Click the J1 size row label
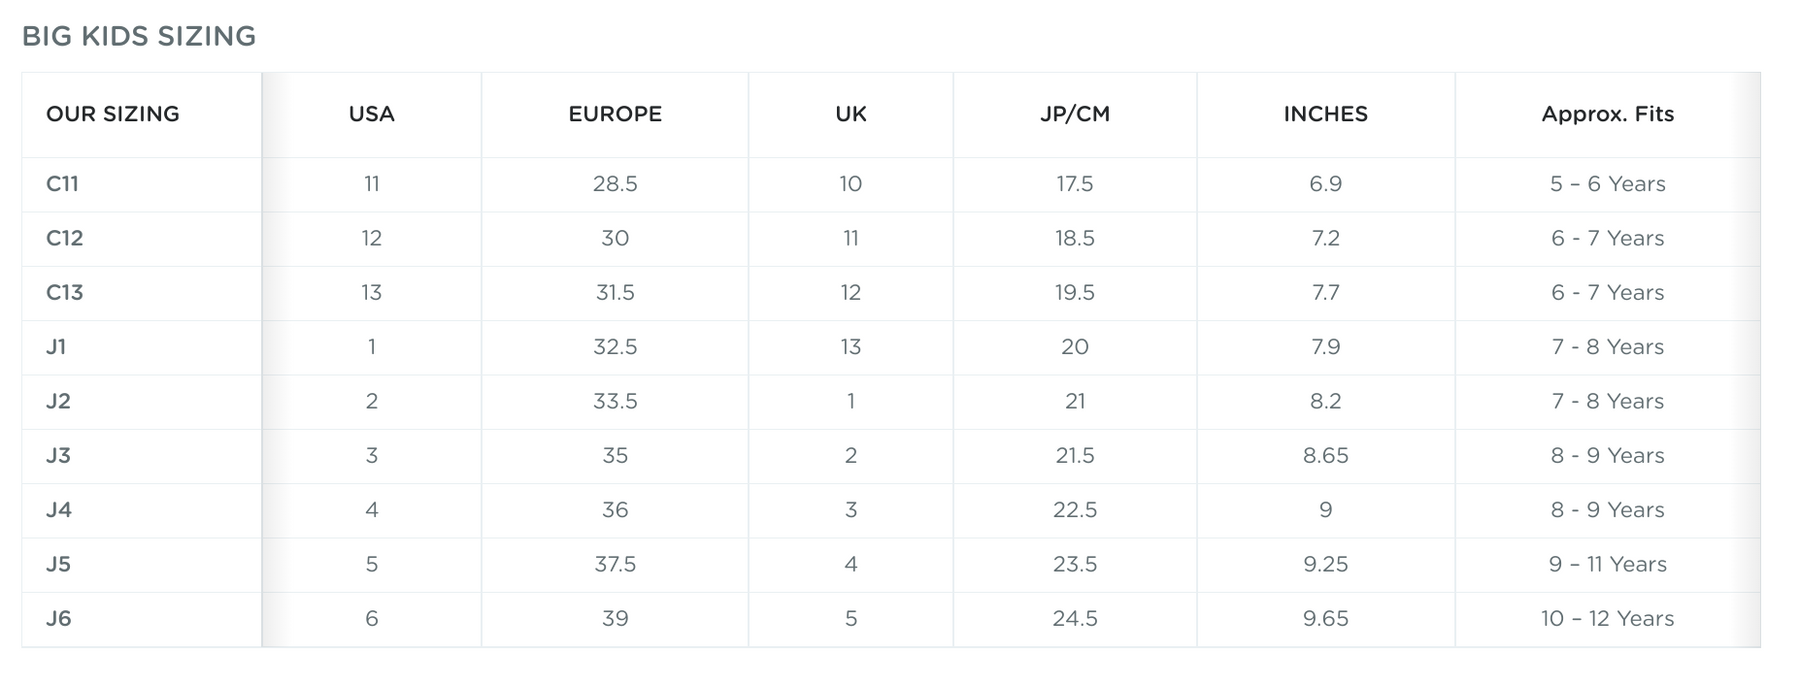Screen dimensions: 1800x685 pos(56,347)
